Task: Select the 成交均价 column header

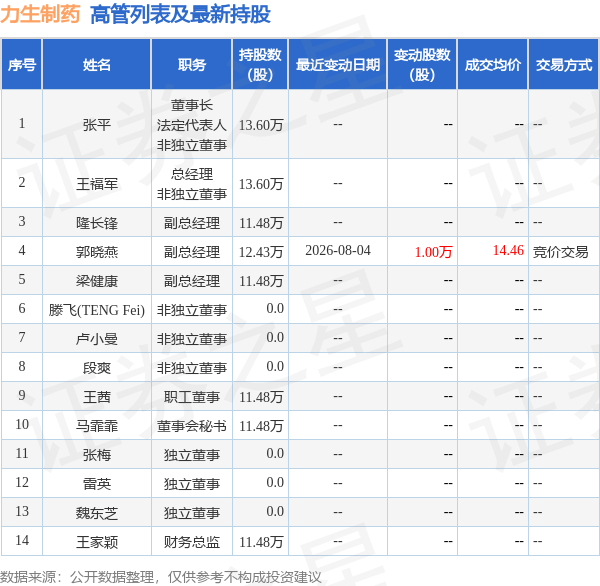Action: point(493,65)
